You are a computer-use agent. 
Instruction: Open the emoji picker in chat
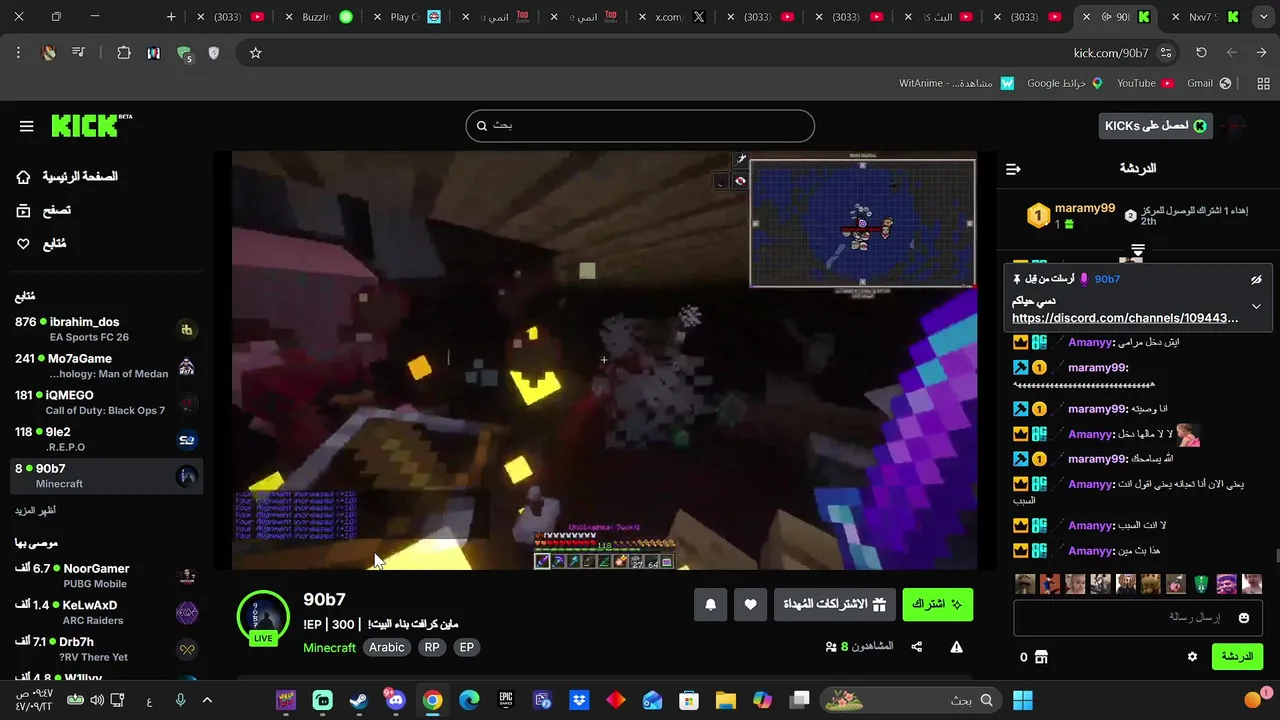click(1244, 618)
